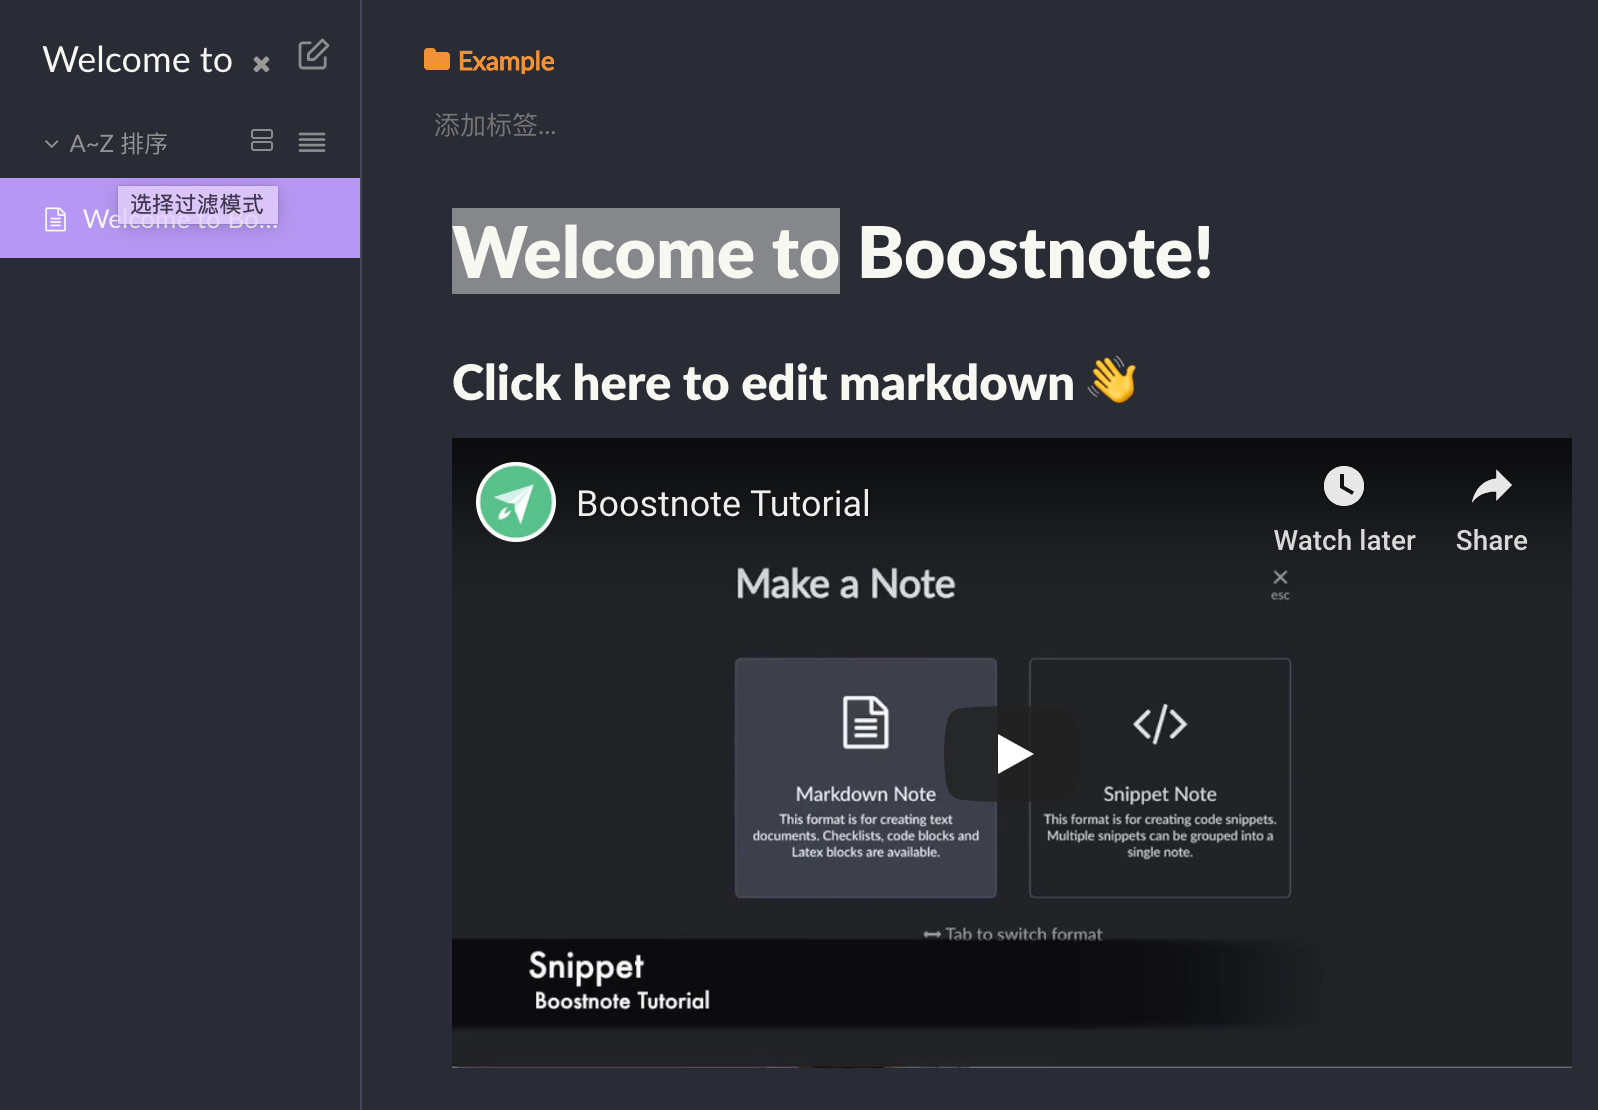Click the Snippet Note card in the video
Screen dimensions: 1598x1110
click(1160, 778)
